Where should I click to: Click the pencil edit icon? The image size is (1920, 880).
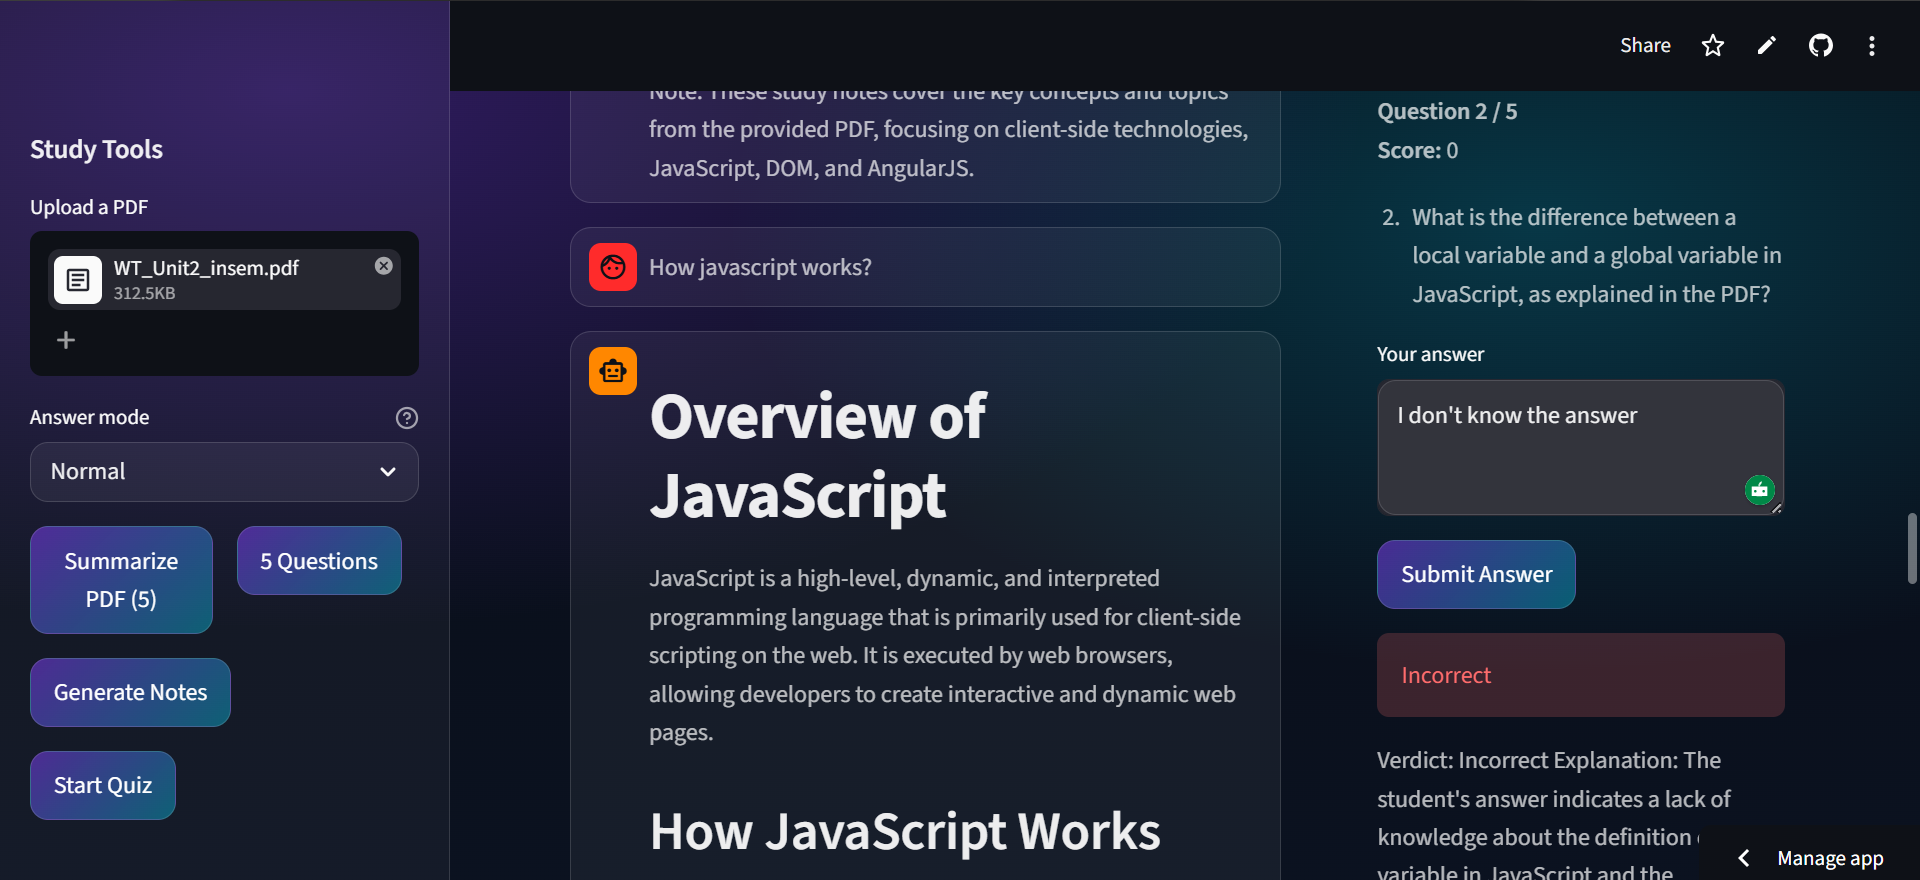point(1767,46)
